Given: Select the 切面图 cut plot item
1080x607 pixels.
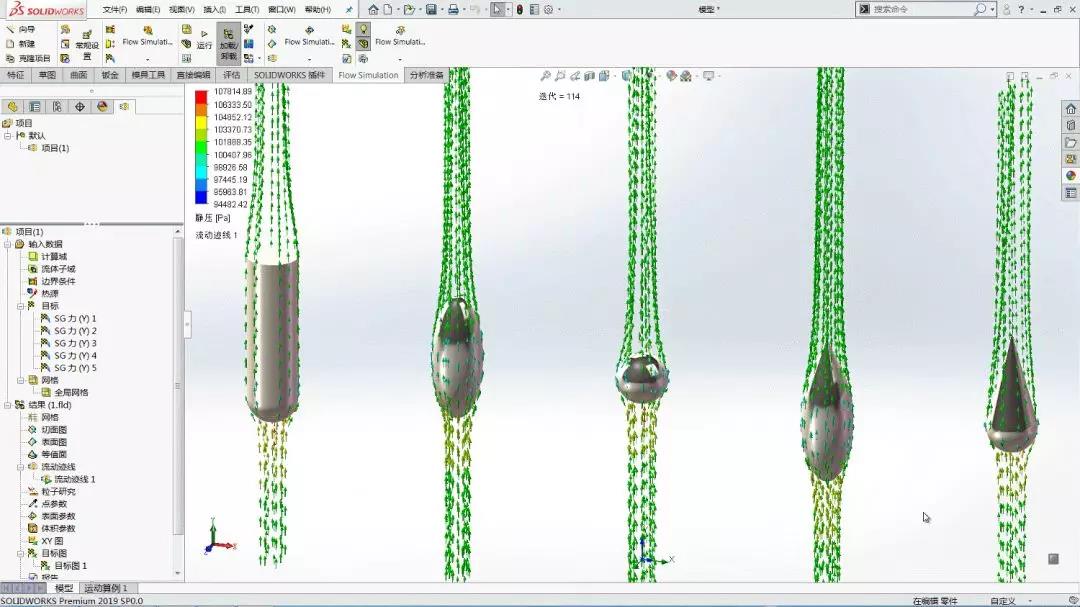Looking at the screenshot, I should 53,429.
